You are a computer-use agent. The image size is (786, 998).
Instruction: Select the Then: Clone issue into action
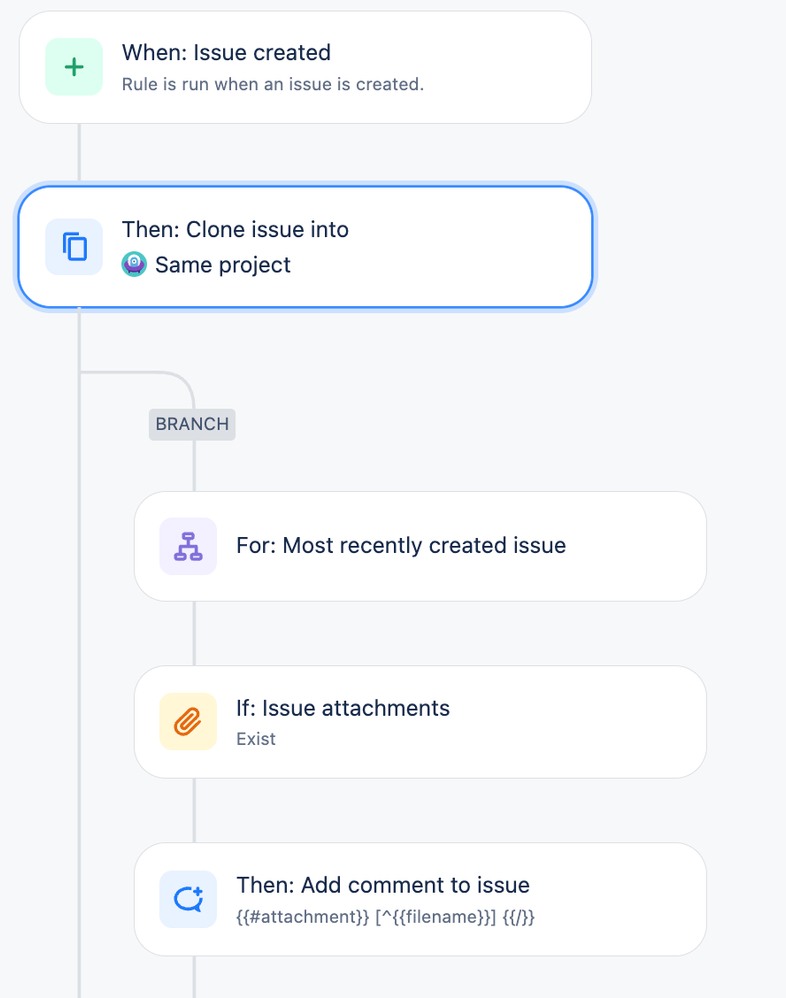pos(305,247)
